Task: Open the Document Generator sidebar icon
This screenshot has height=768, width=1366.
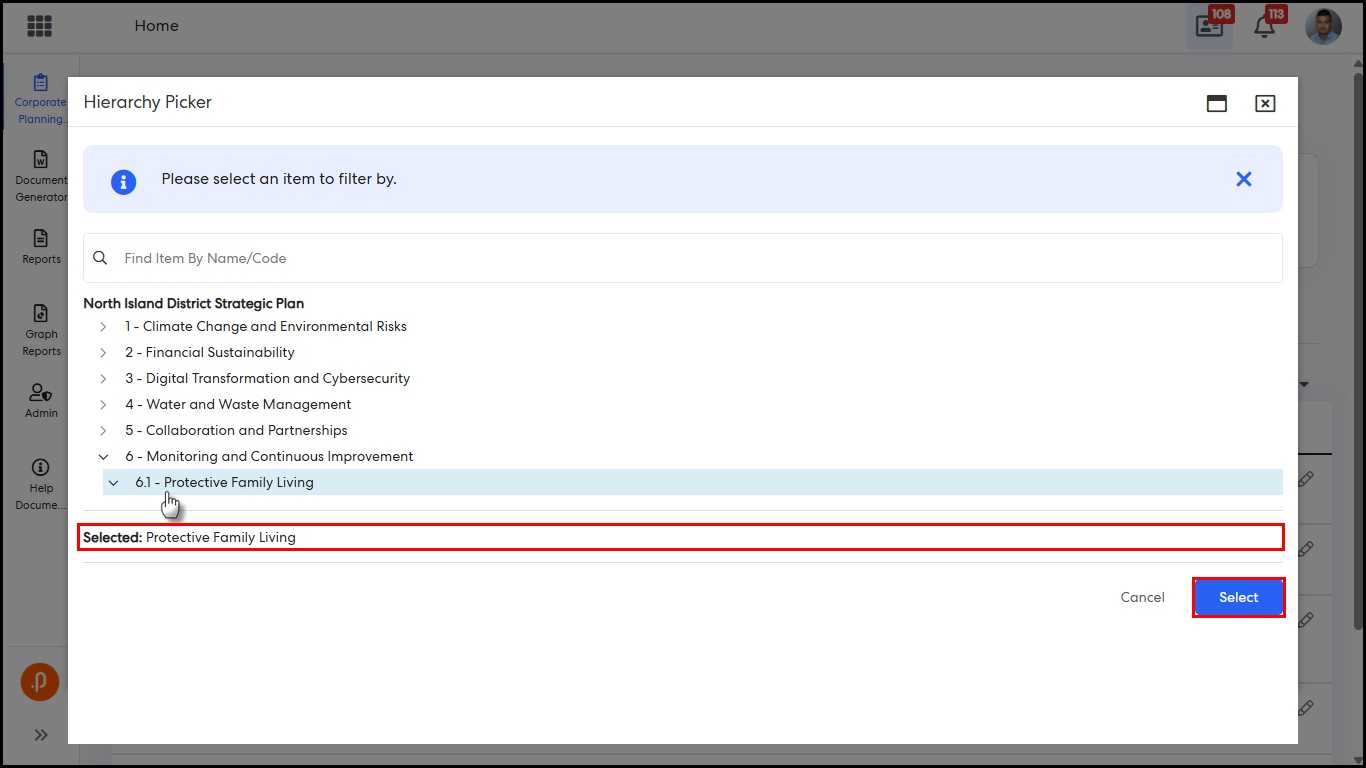Action: (41, 176)
